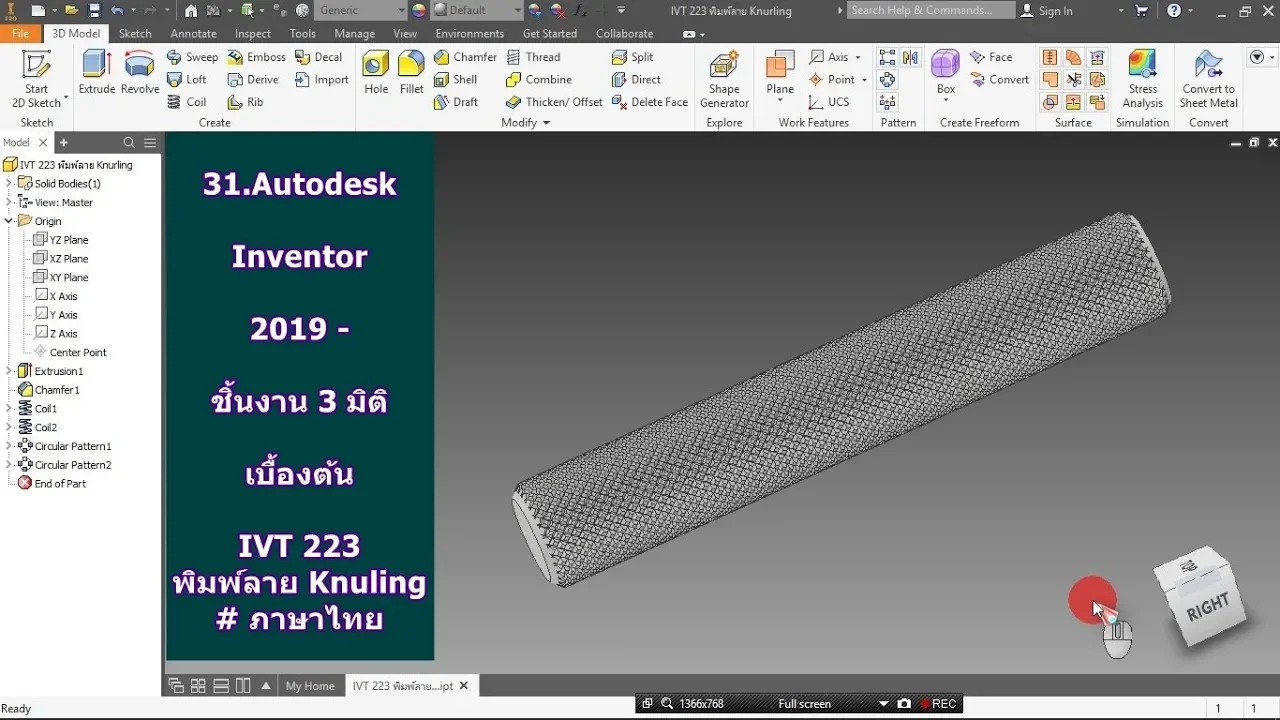Add a browser panel with plus
This screenshot has width=1280, height=720.
click(x=63, y=143)
